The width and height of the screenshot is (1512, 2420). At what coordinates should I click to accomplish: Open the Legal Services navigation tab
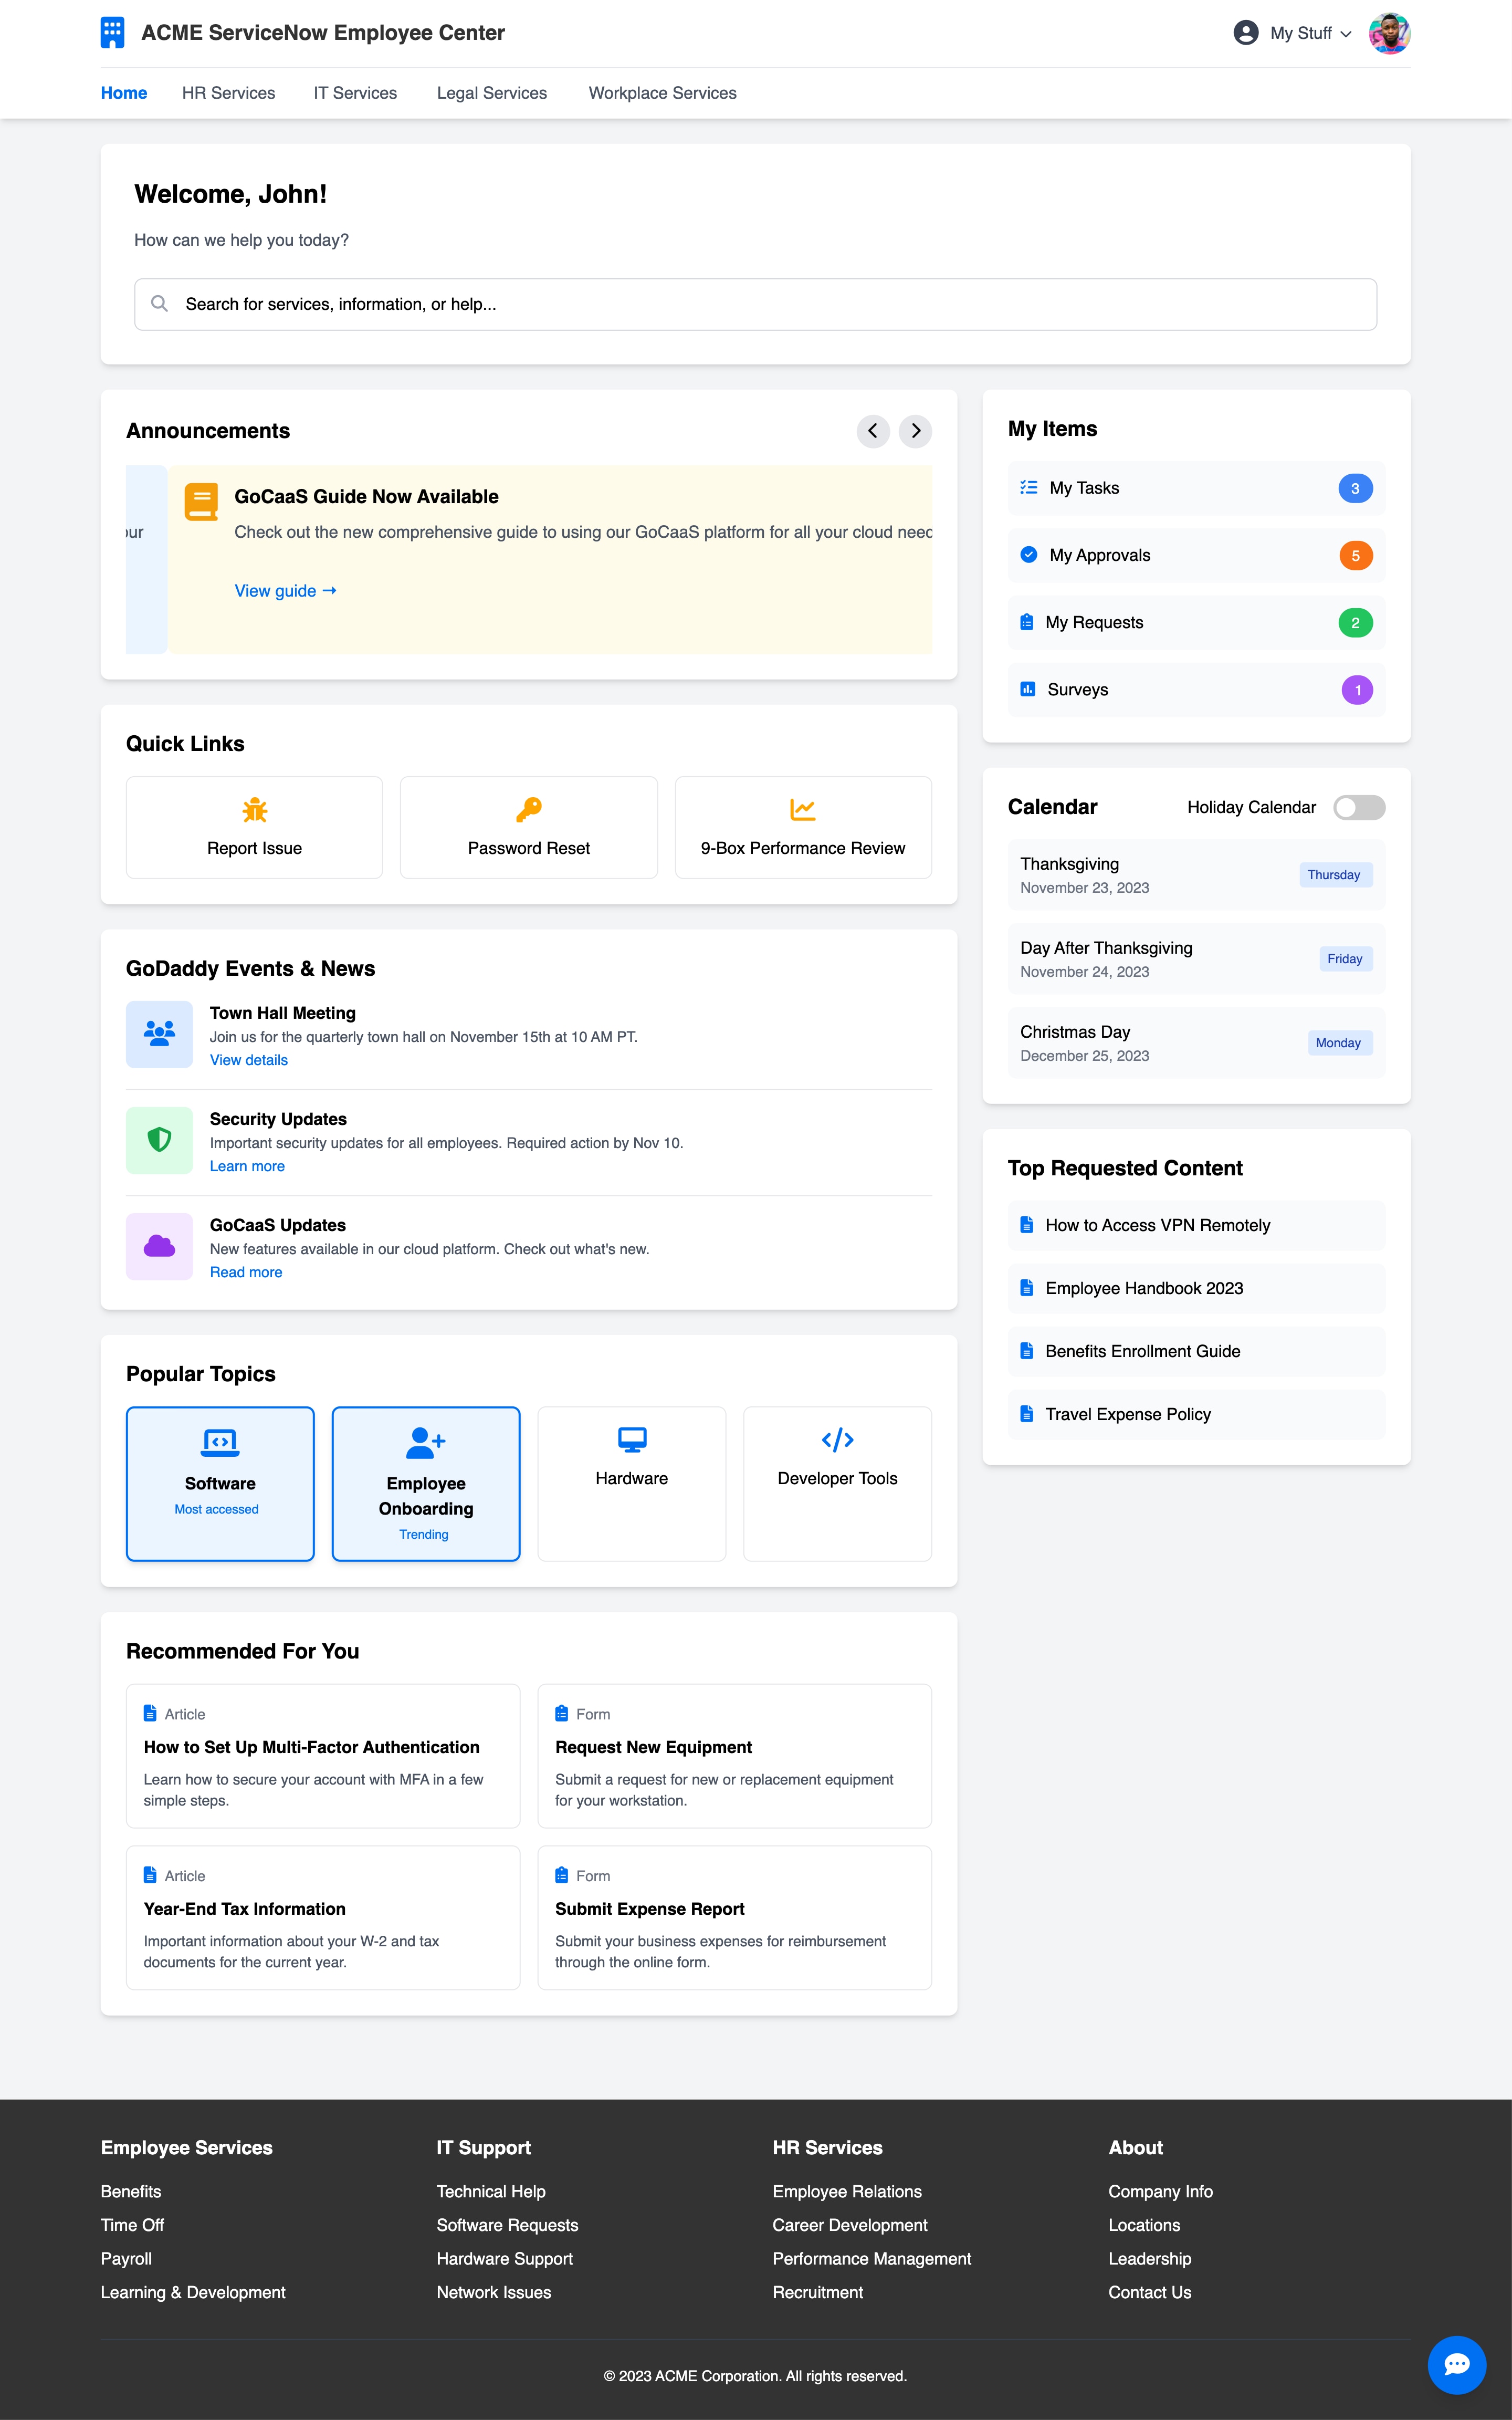pyautogui.click(x=491, y=92)
